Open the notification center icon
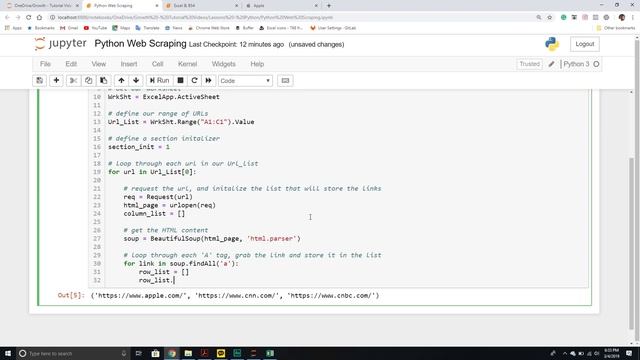The width and height of the screenshot is (640, 360). click(629, 353)
